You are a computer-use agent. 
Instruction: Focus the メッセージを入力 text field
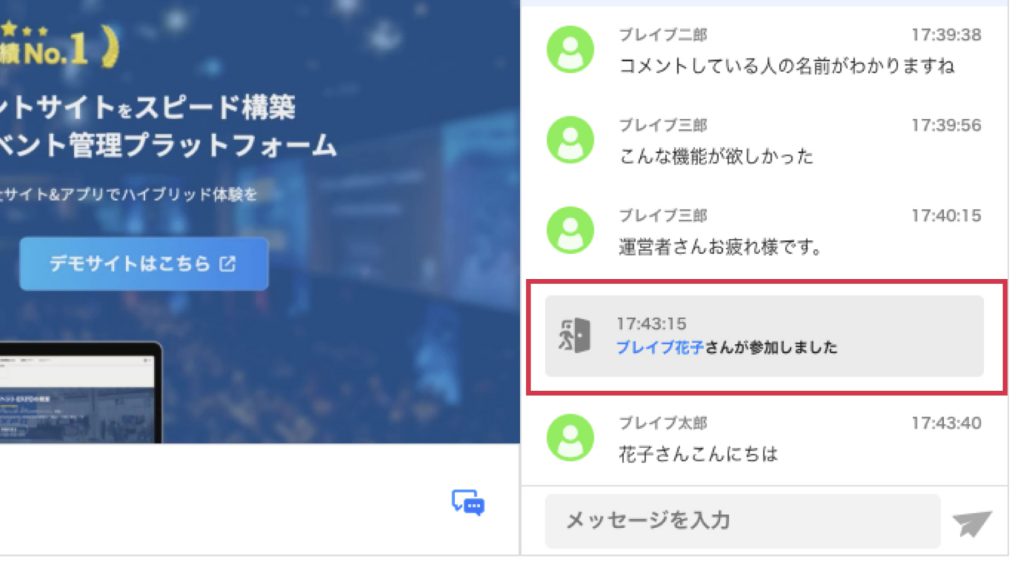coord(743,520)
